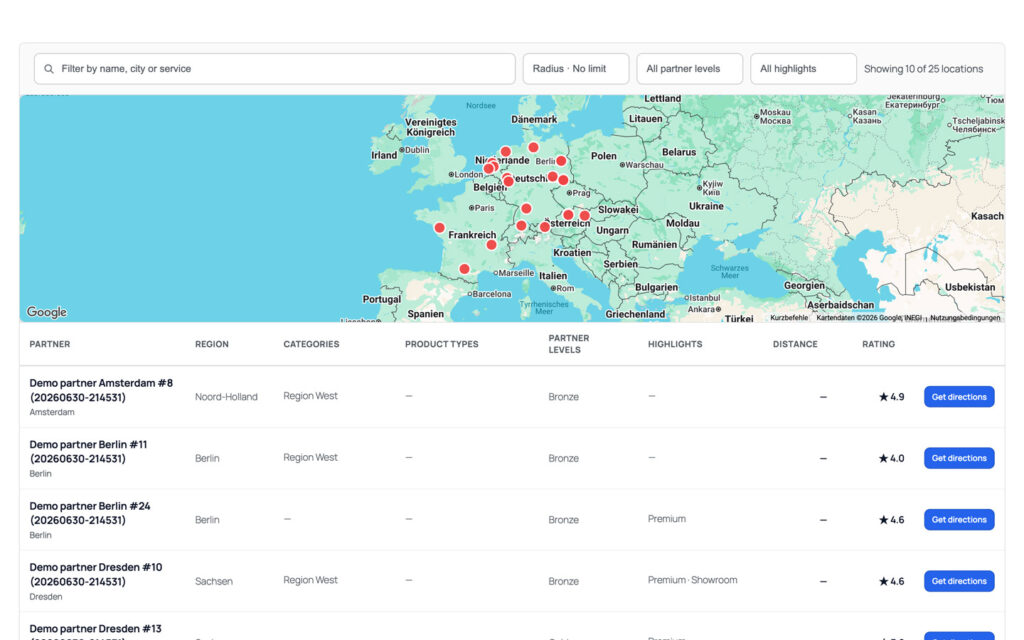This screenshot has width=1024, height=640.
Task: Click the Google logo on the map
Action: point(46,312)
